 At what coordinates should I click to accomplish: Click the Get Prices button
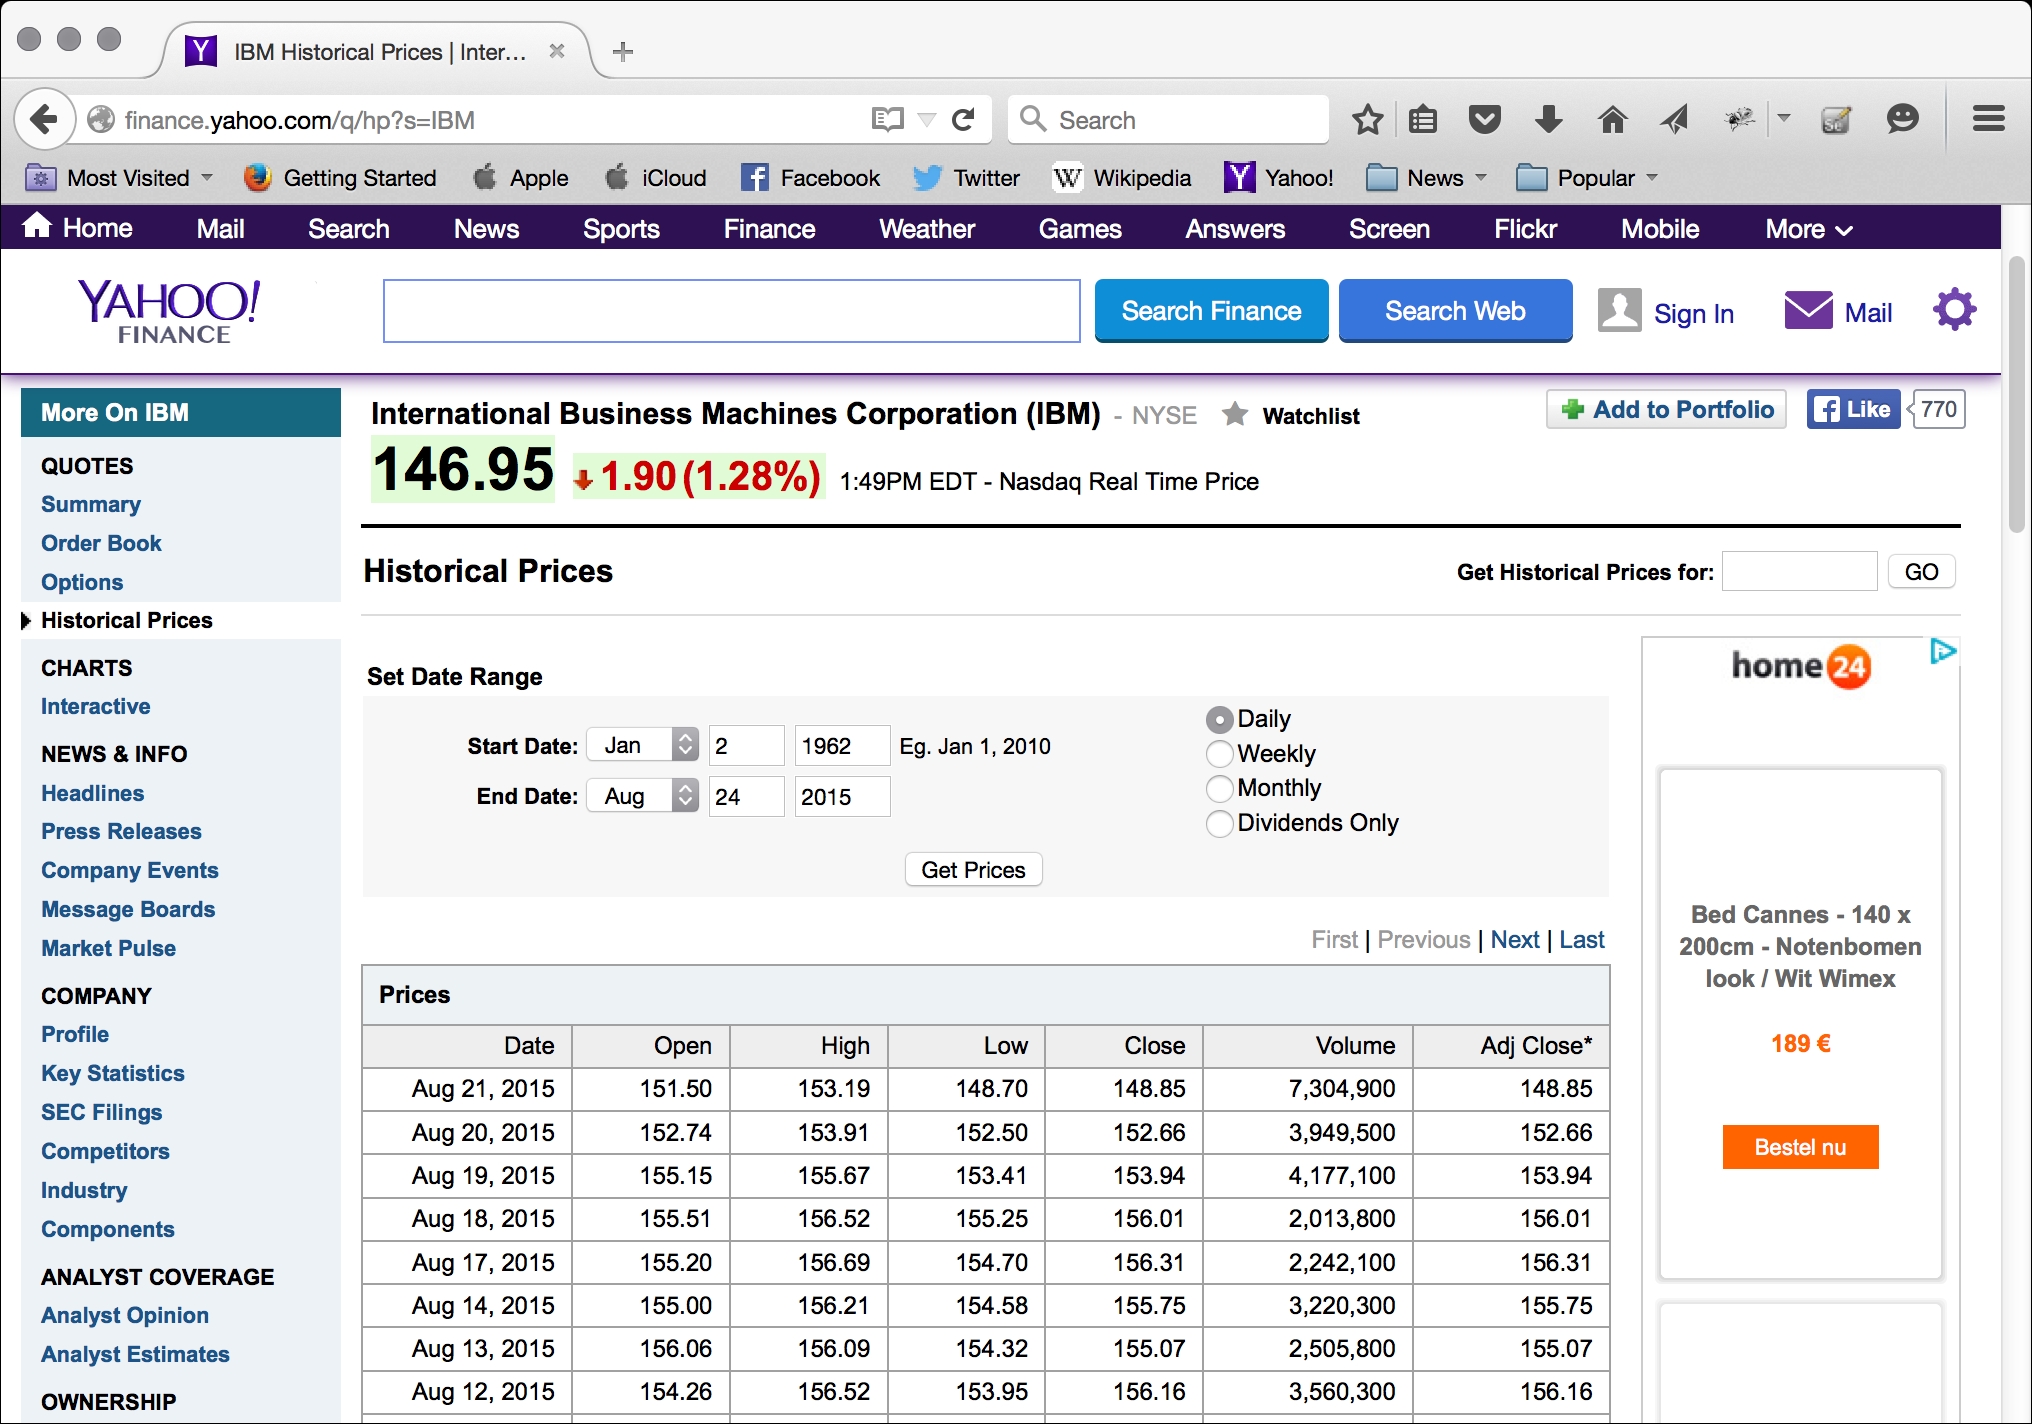(973, 870)
